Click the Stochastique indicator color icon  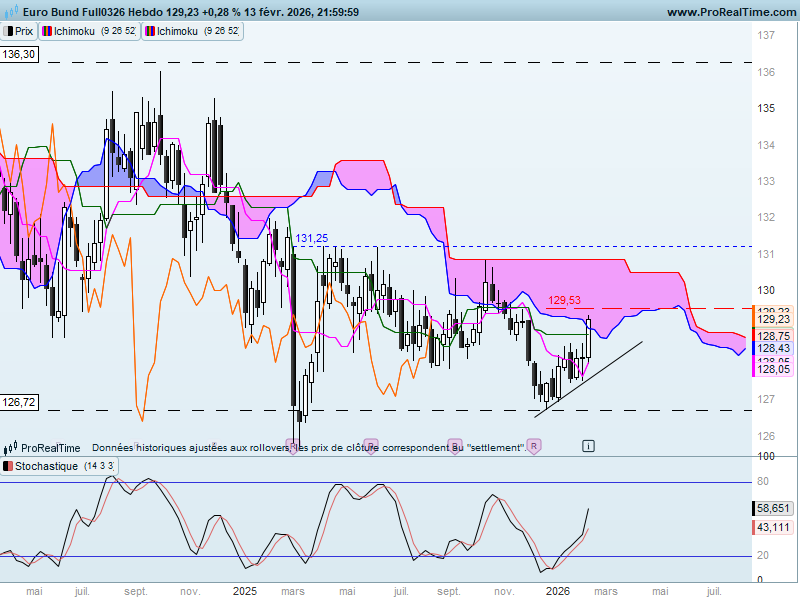point(8,466)
